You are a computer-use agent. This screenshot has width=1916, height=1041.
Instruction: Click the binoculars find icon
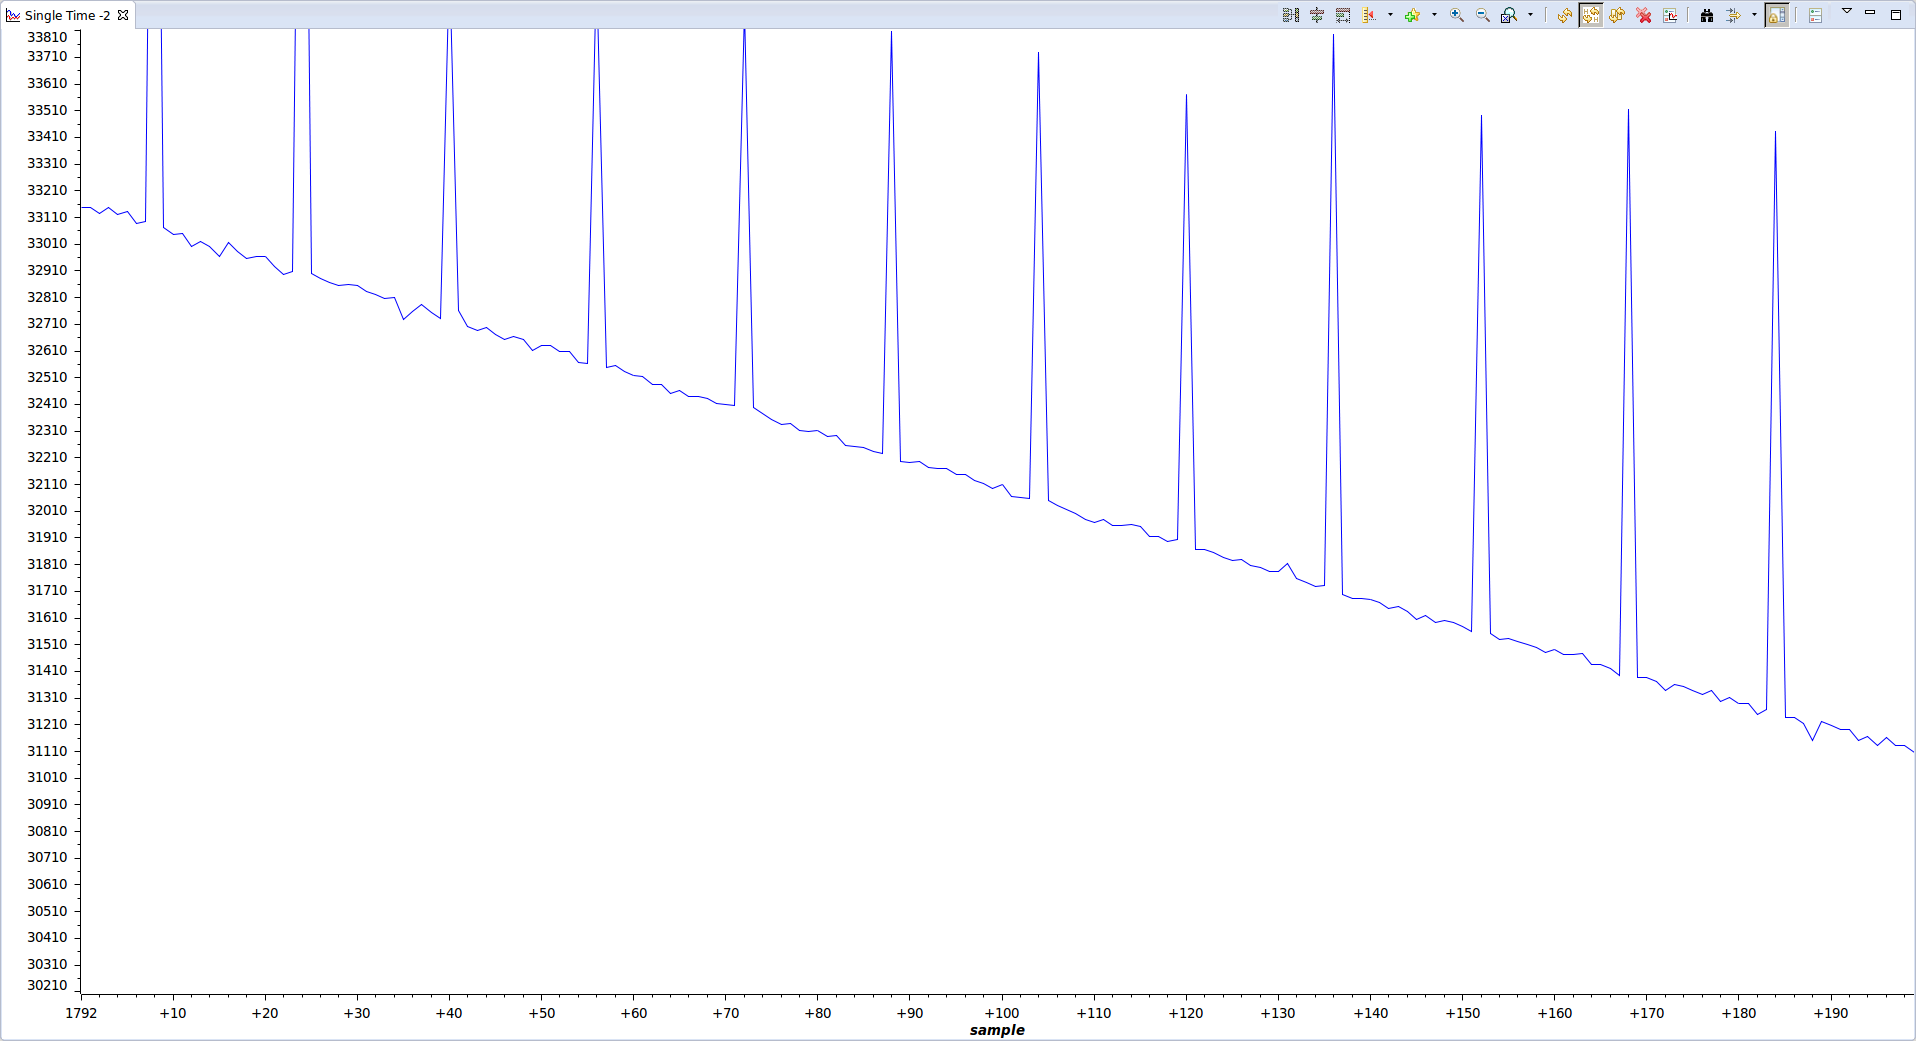[1707, 15]
